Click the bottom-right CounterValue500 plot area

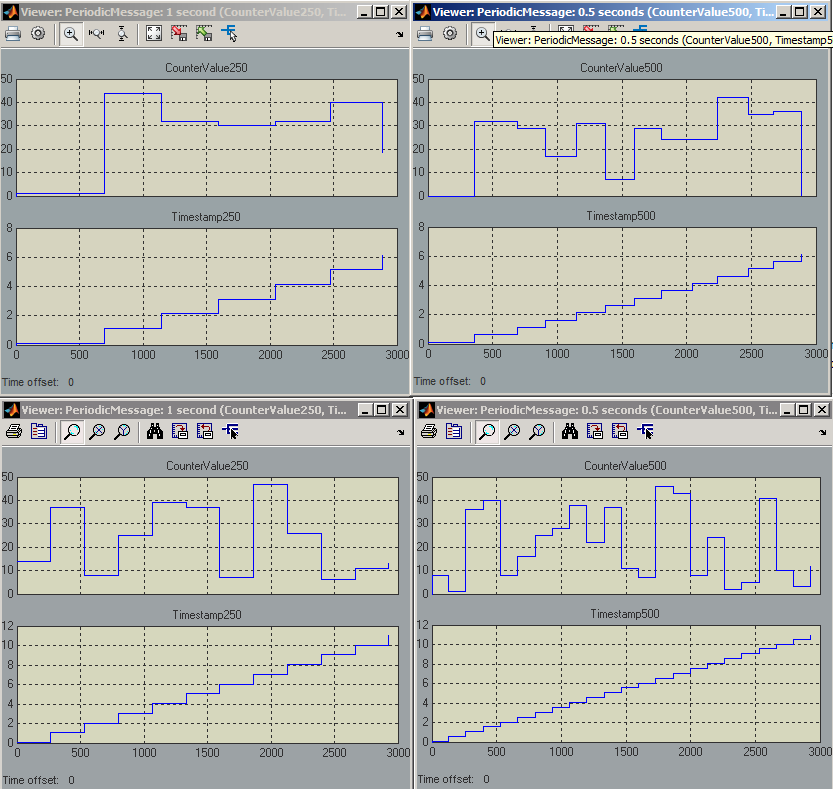coord(620,535)
